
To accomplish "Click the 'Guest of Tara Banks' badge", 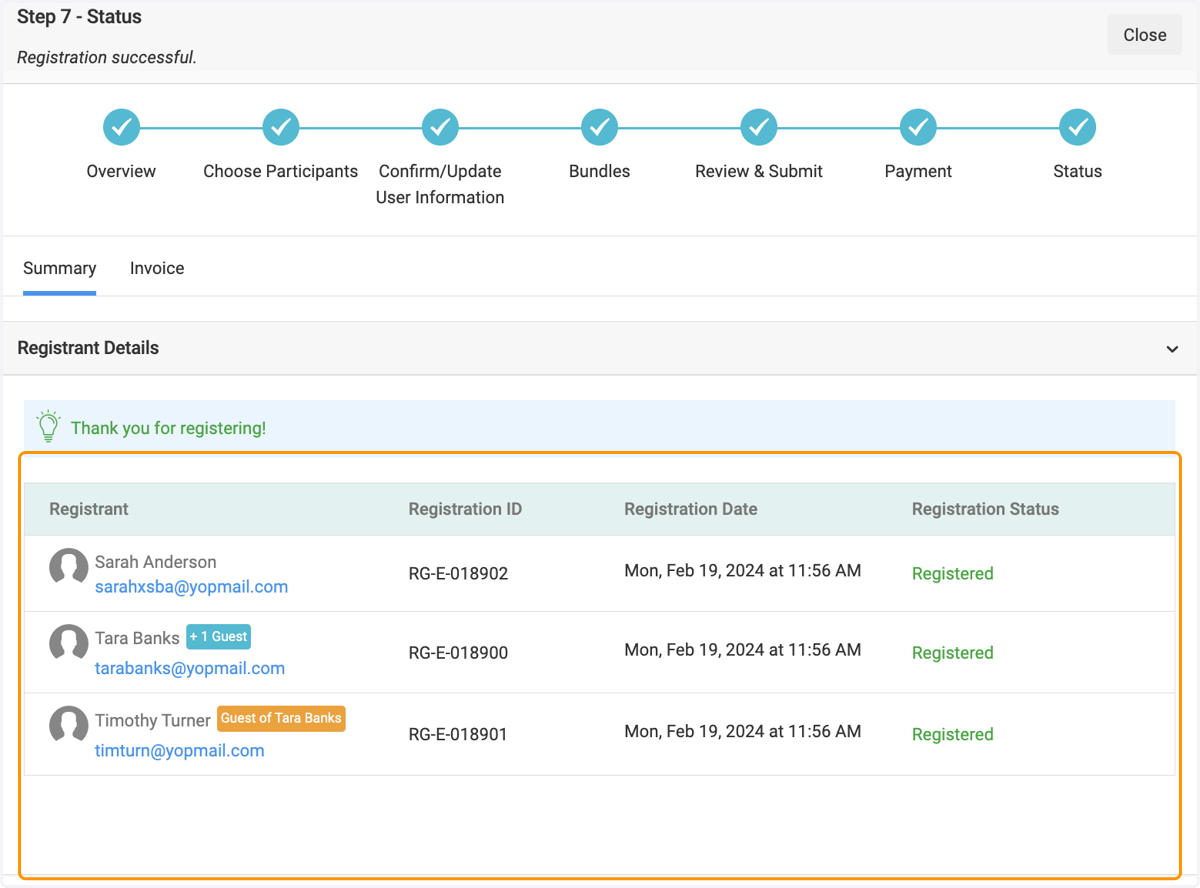I will tap(281, 718).
